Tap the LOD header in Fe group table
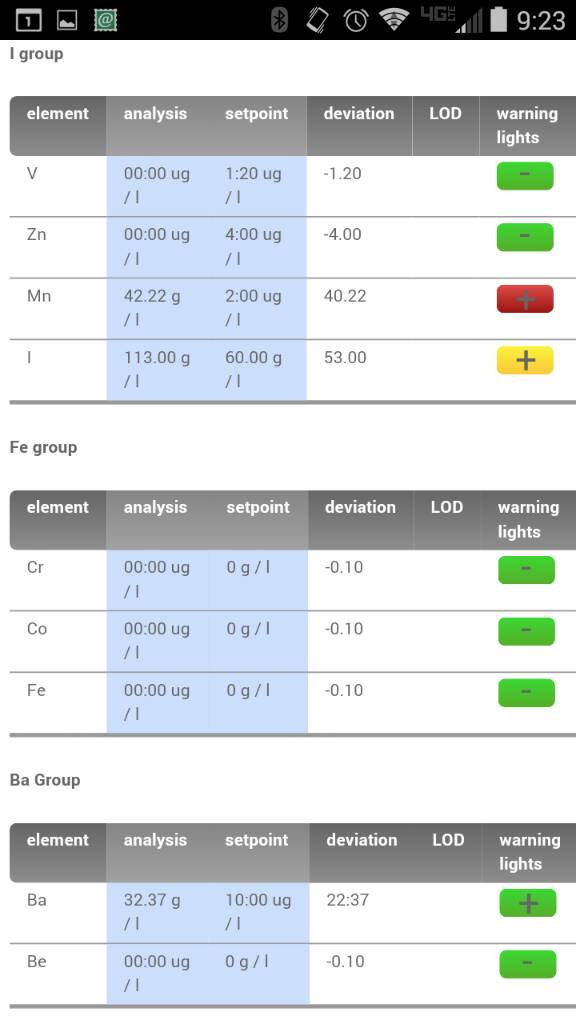The height and width of the screenshot is (1024, 576). [447, 507]
